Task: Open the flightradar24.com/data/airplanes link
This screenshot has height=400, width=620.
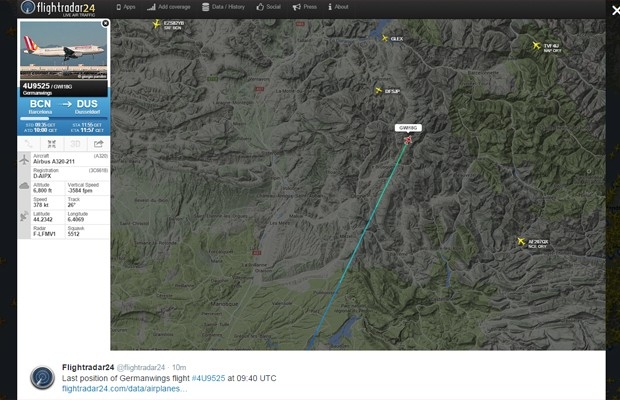Action: (x=125, y=389)
